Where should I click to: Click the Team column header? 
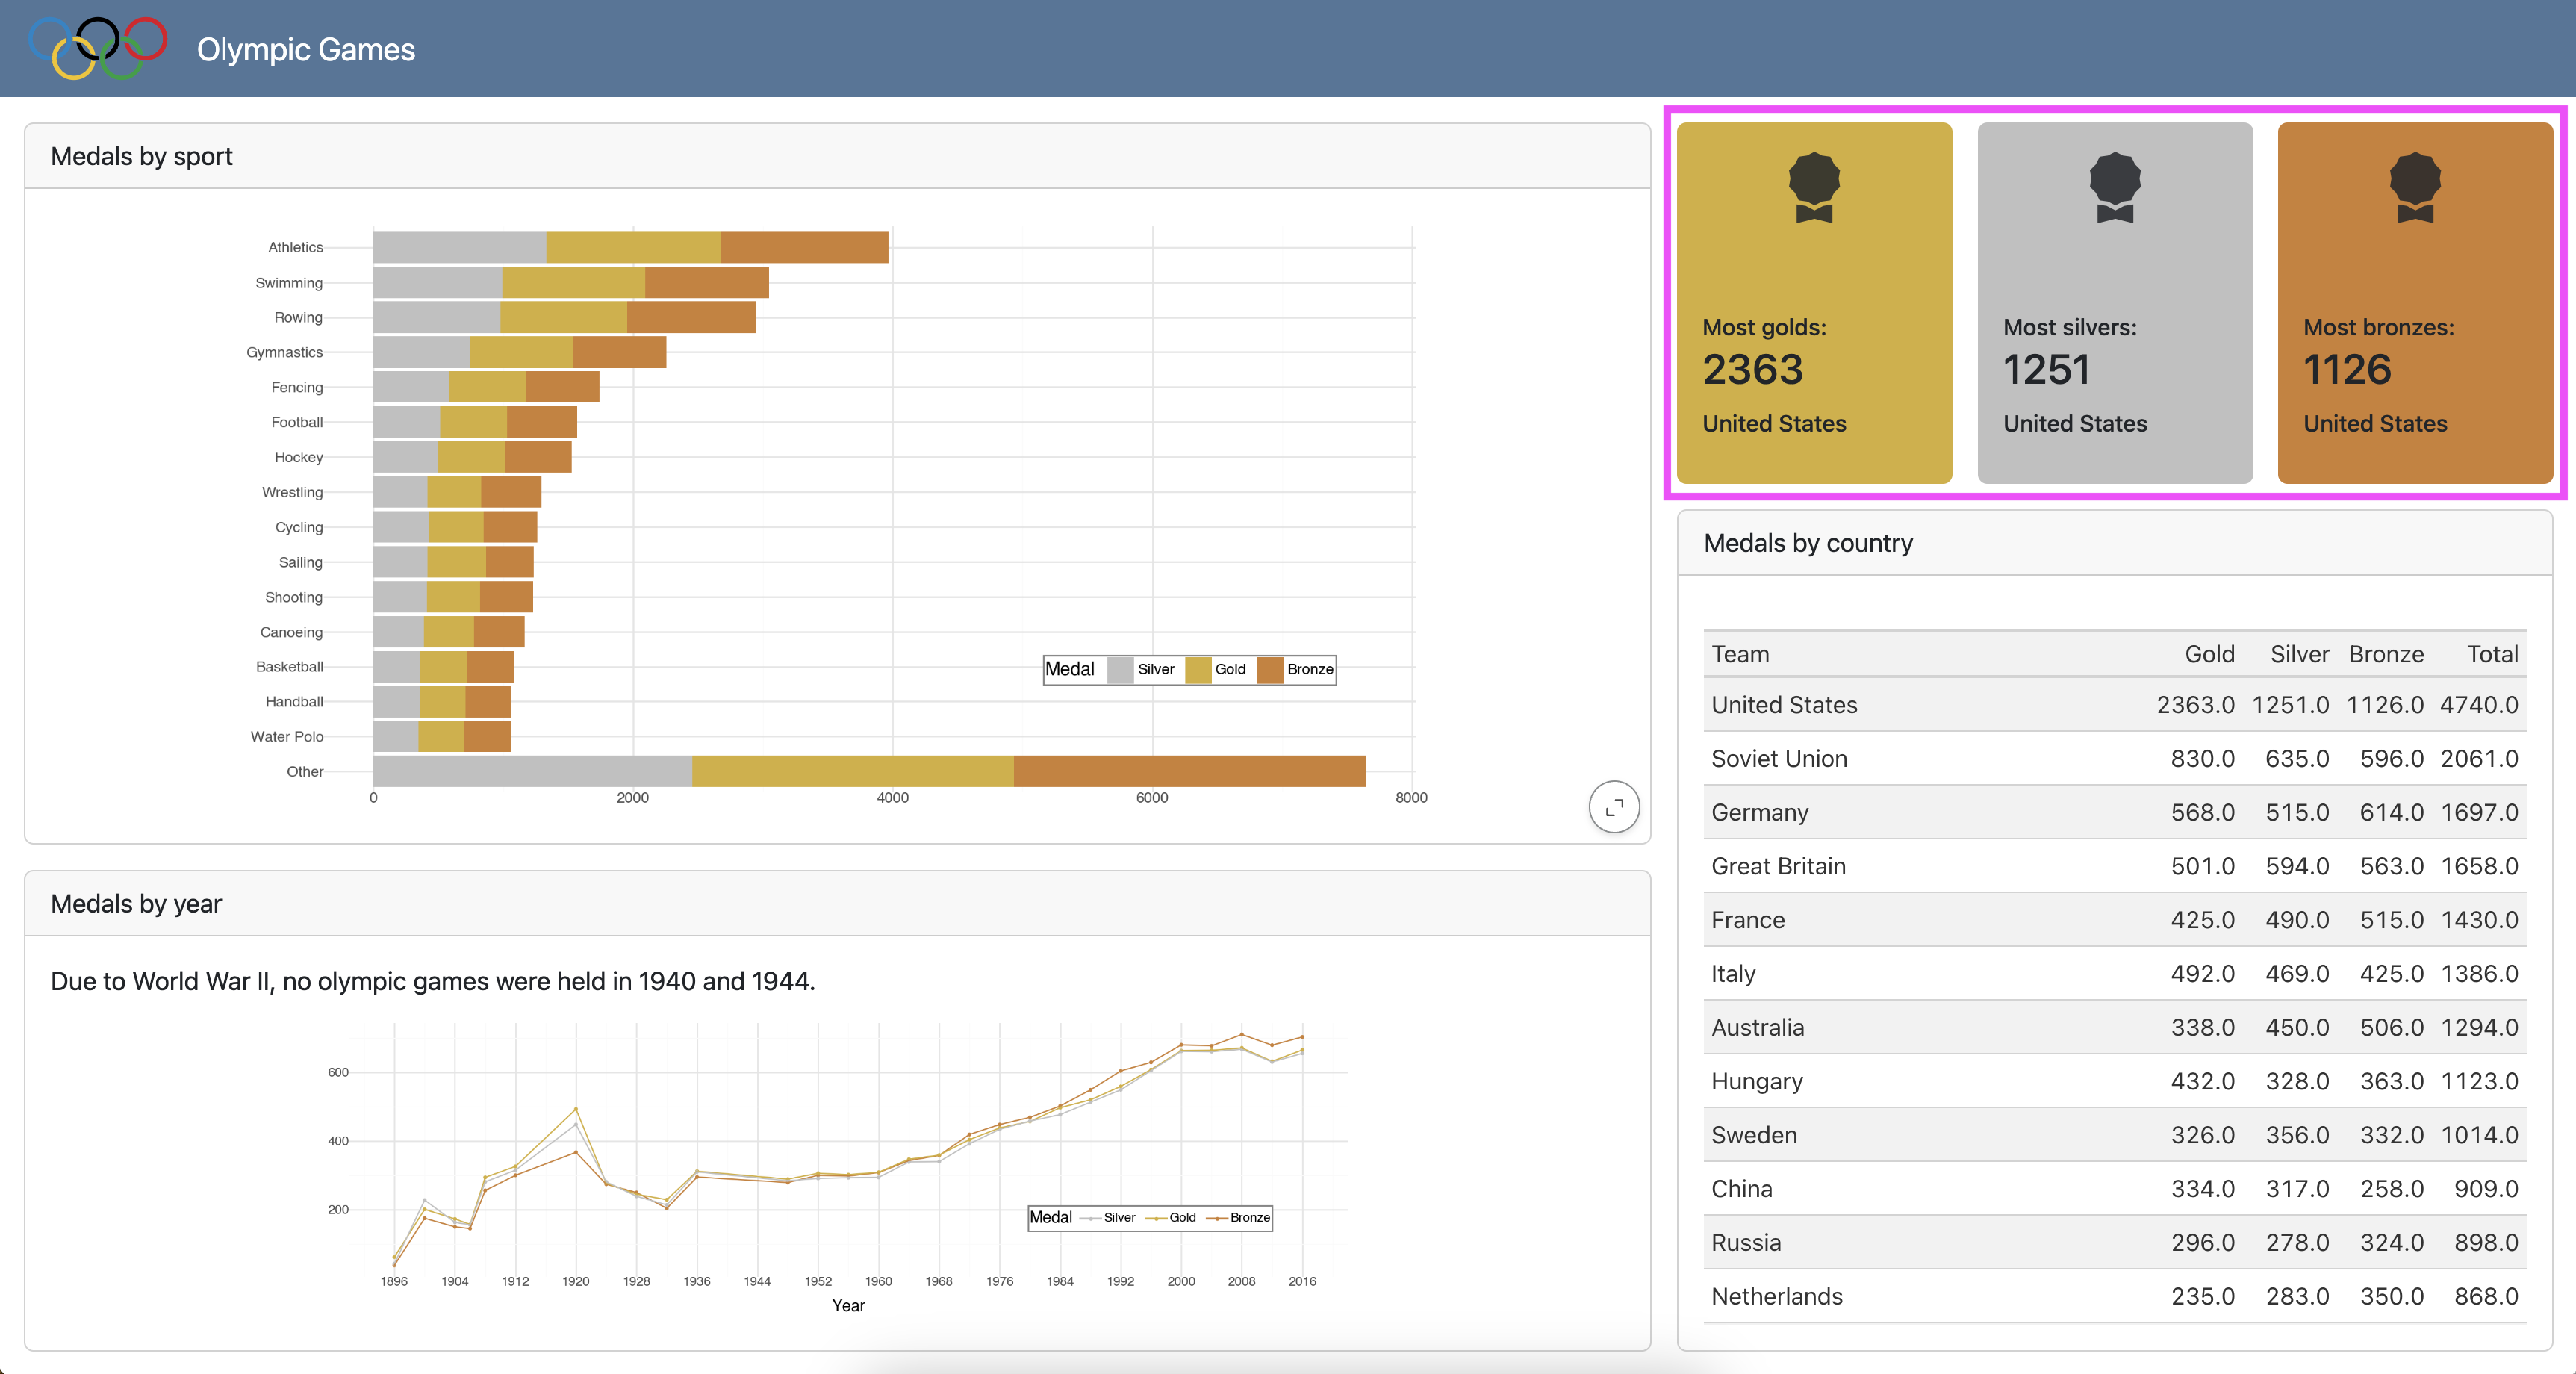tap(1740, 654)
